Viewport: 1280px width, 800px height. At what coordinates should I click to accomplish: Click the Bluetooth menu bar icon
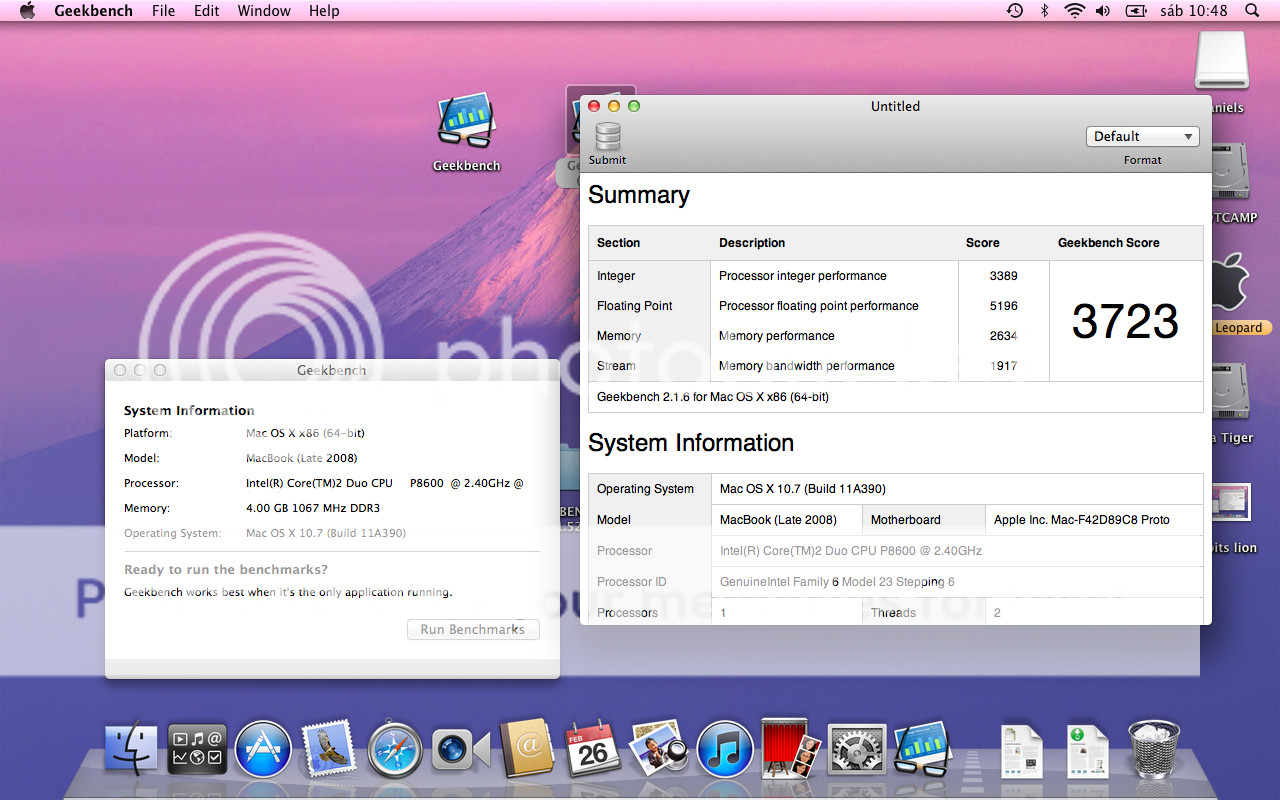tap(1044, 10)
